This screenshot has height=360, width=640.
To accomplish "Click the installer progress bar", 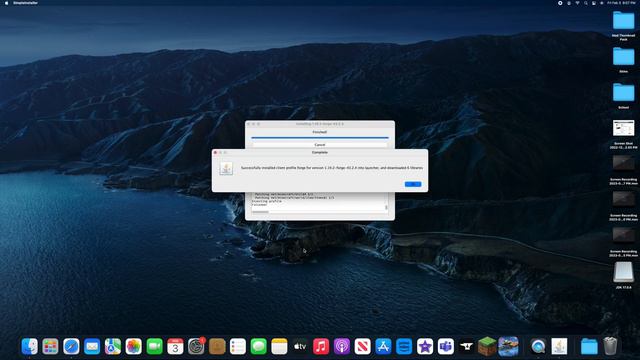I will pyautogui.click(x=320, y=138).
